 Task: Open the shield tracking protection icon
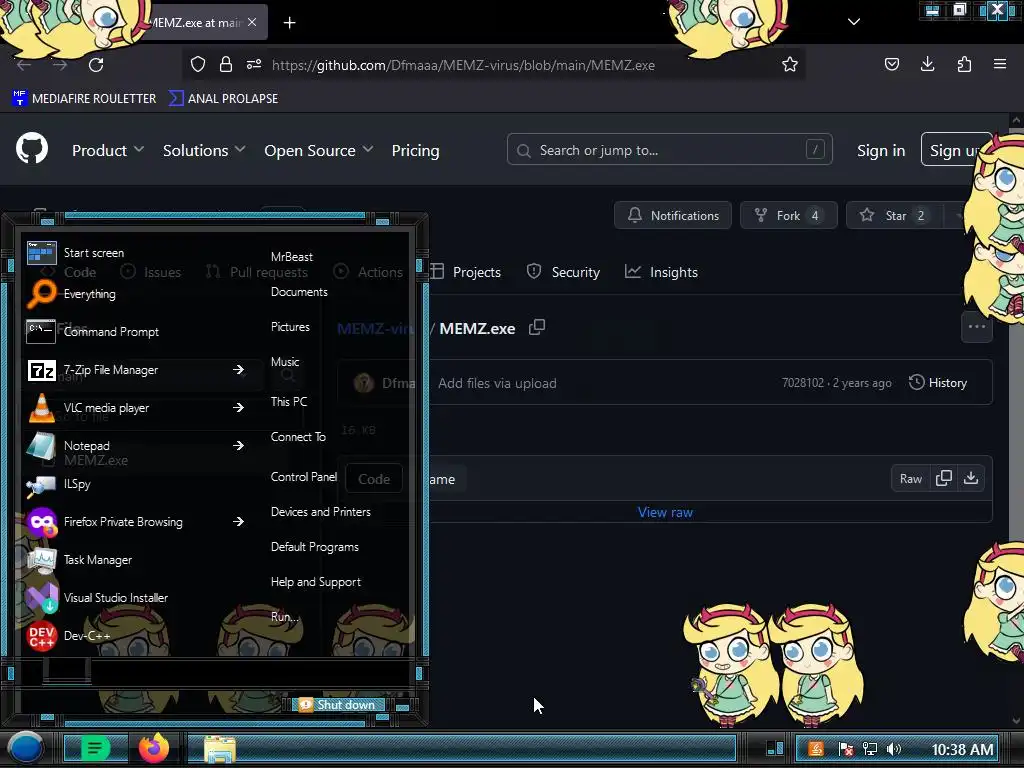(198, 64)
